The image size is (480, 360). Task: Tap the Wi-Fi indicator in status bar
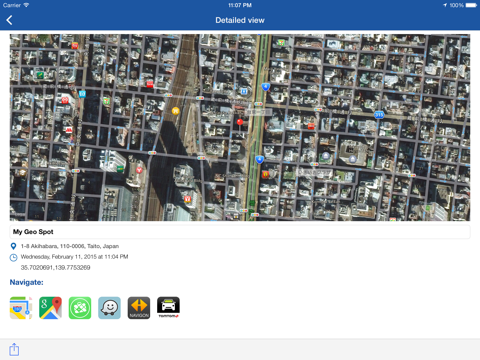pyautogui.click(x=26, y=5)
